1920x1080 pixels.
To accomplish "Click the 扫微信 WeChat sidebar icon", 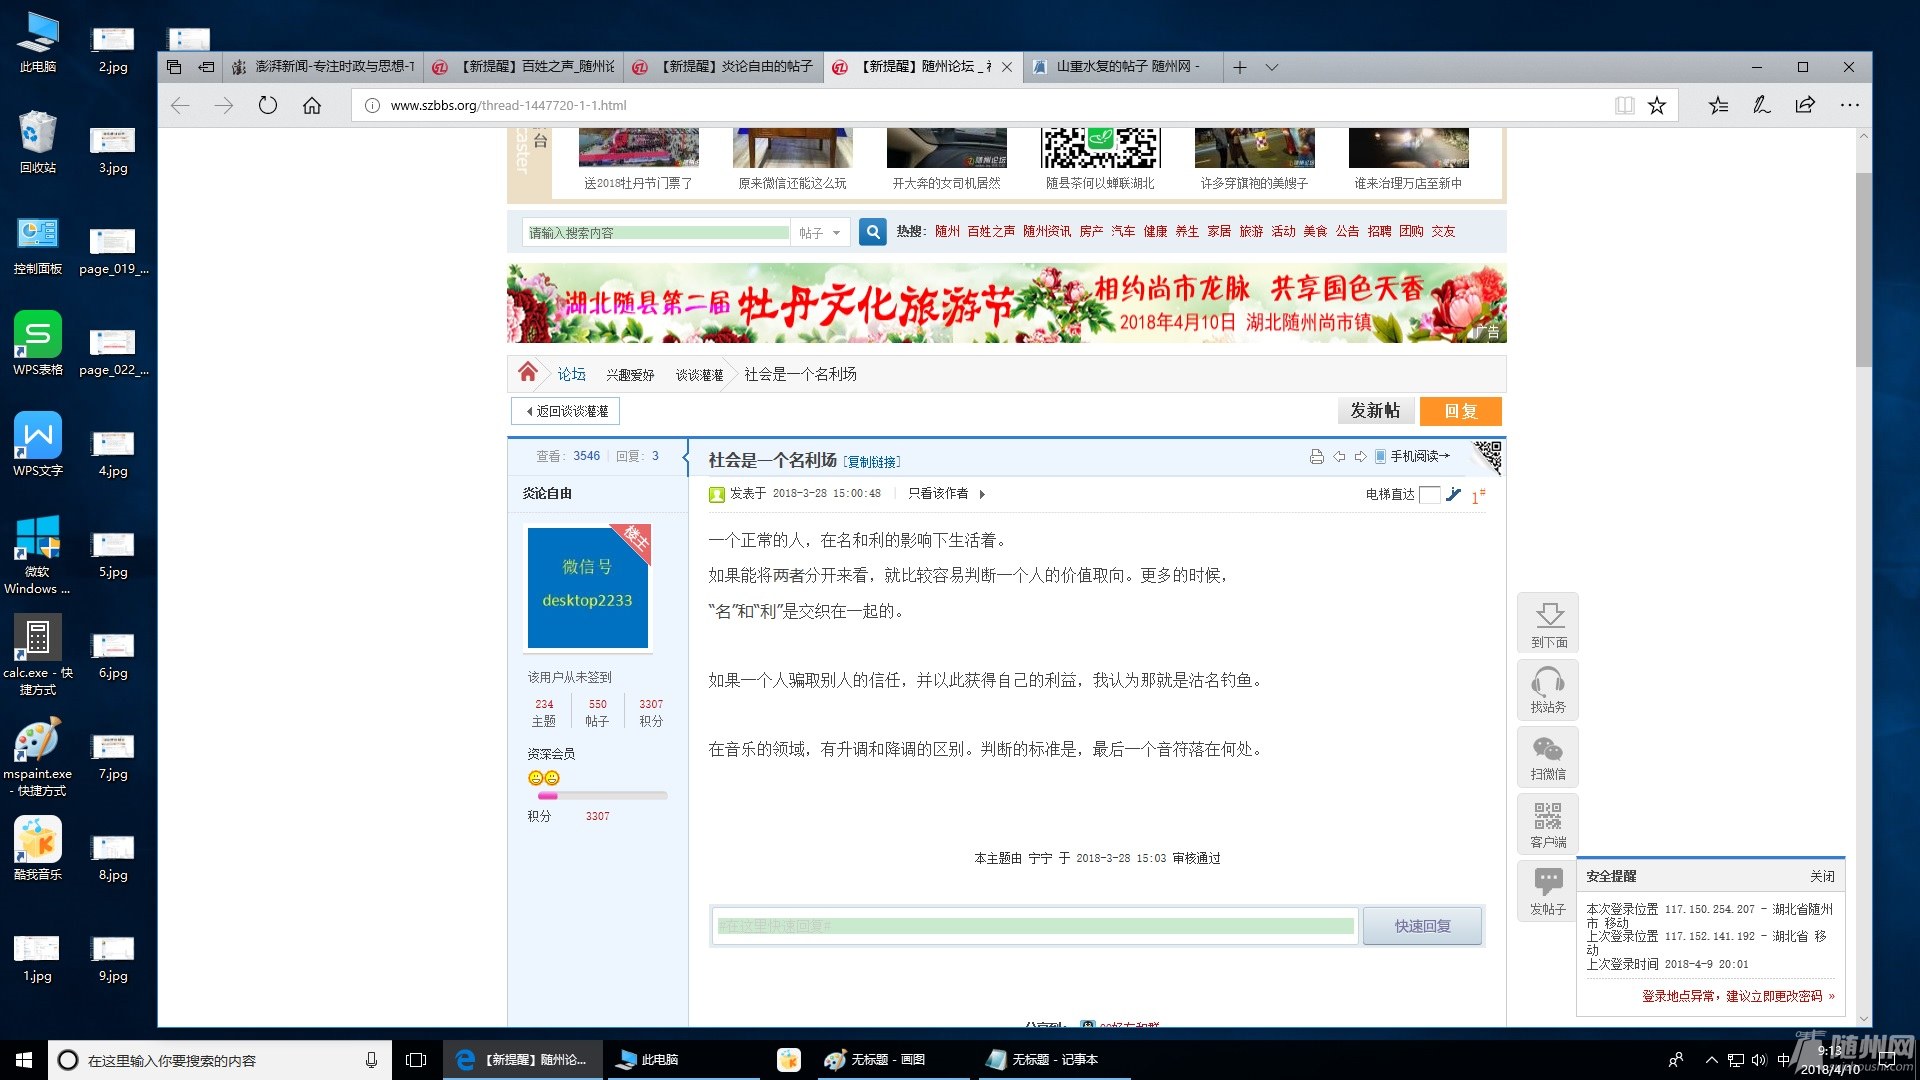I will [x=1548, y=756].
